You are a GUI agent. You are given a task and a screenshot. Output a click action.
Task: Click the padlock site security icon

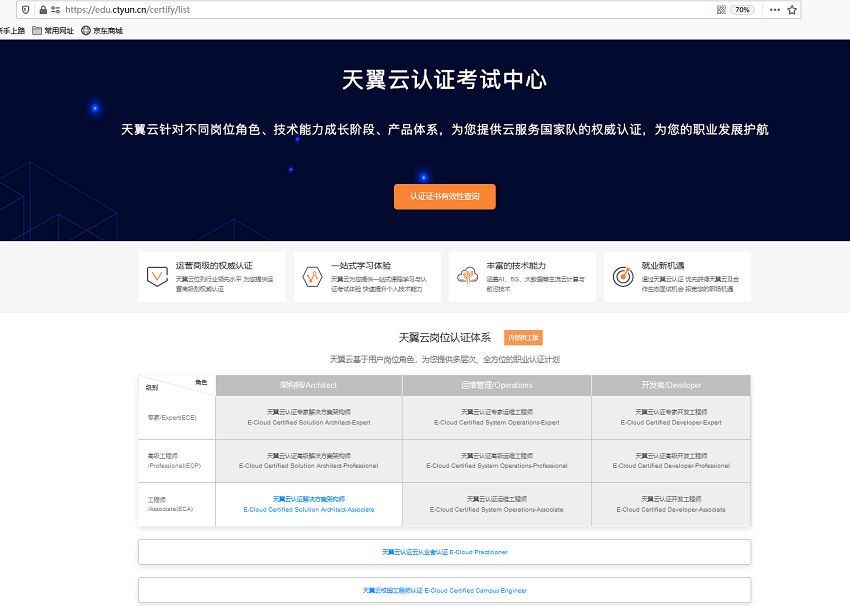43,10
